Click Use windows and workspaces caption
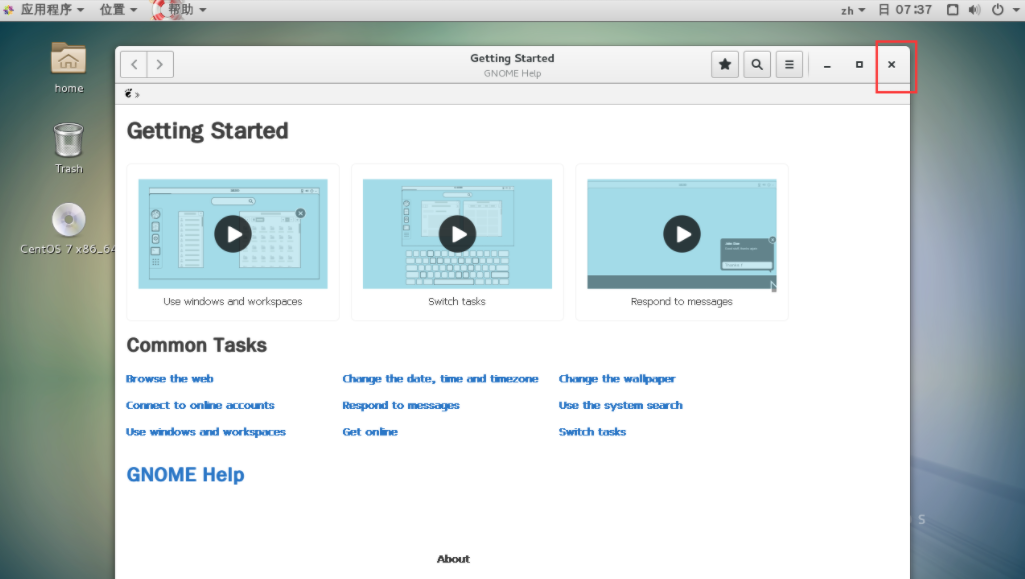This screenshot has width=1025, height=579. (x=233, y=301)
